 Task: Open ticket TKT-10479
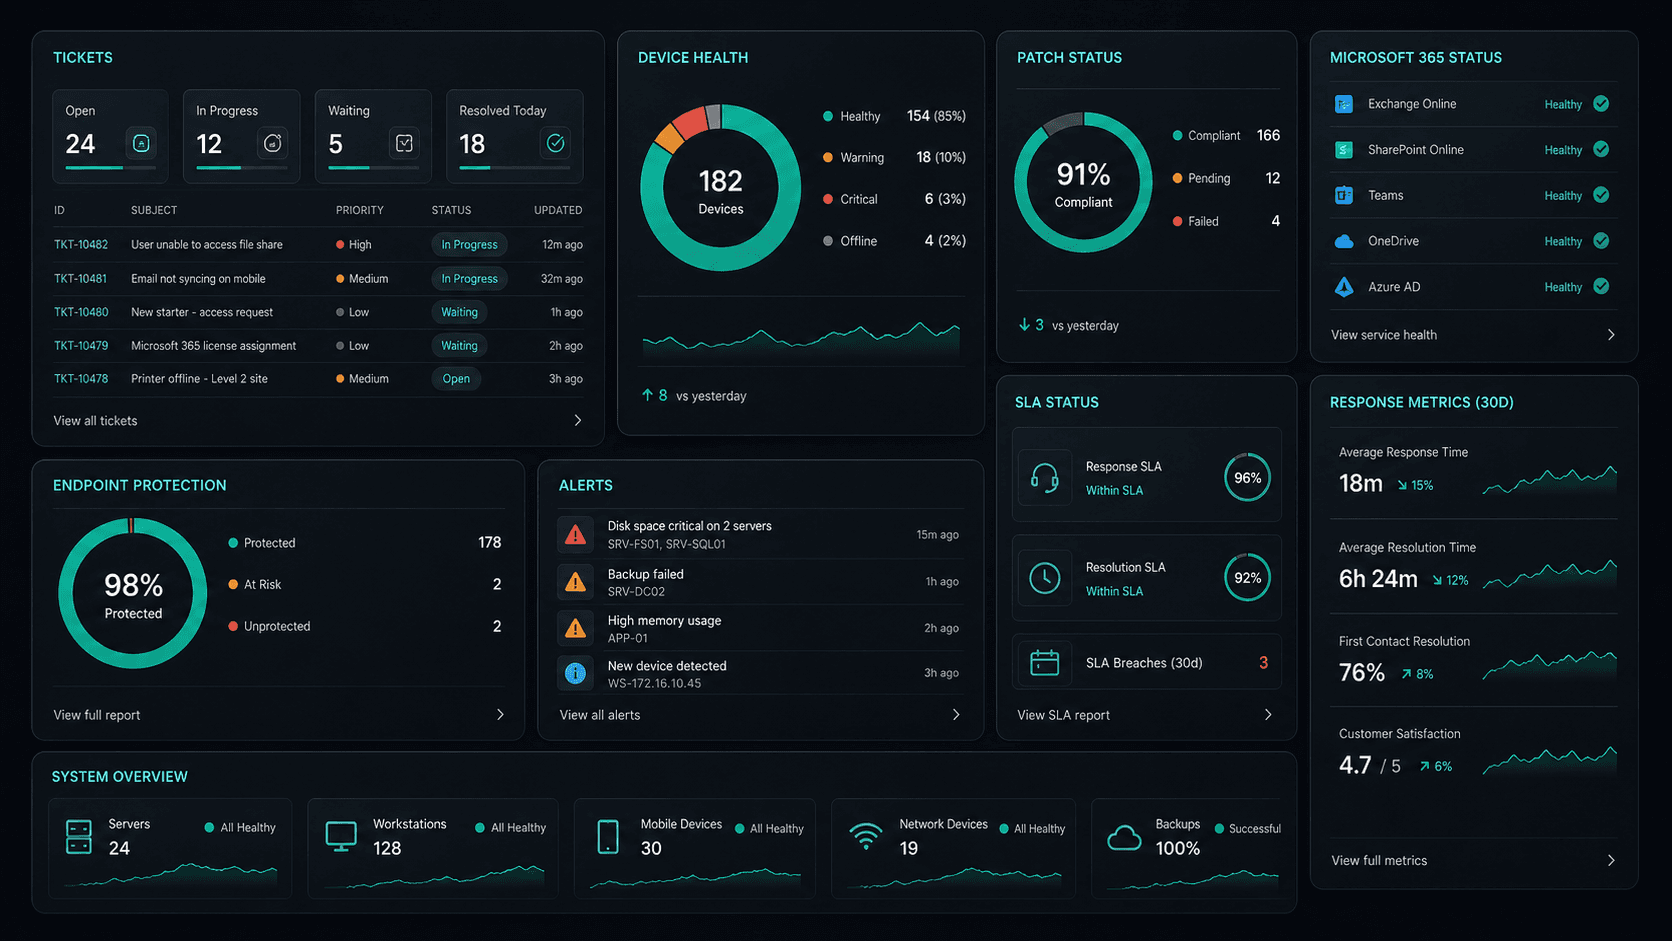coord(81,346)
